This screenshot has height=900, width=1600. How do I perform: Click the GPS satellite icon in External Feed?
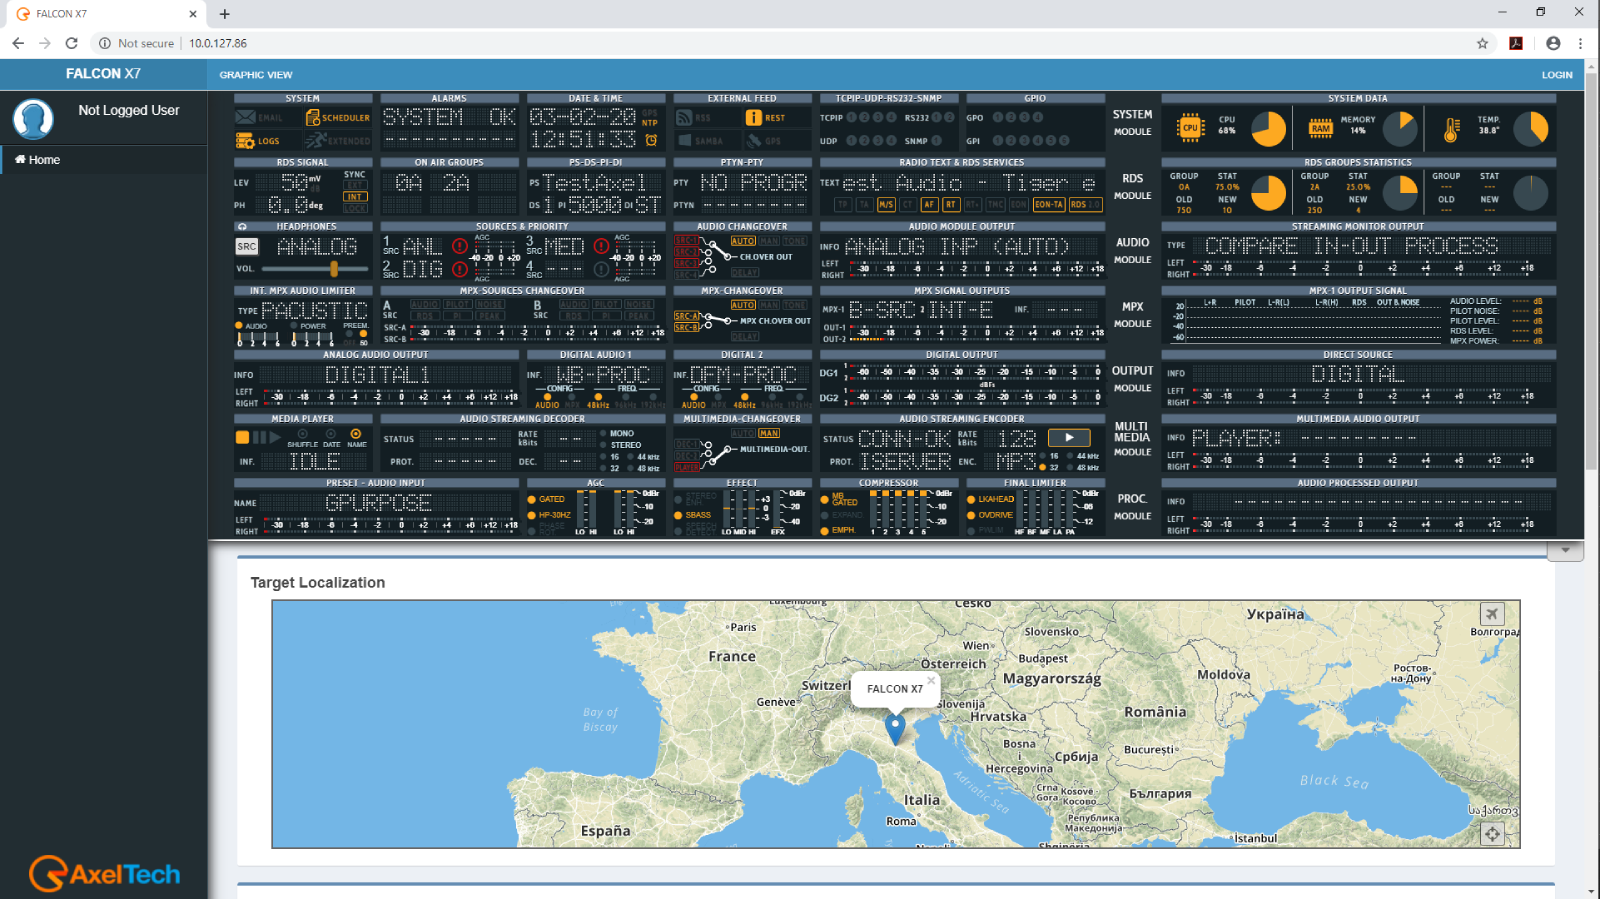[754, 141]
